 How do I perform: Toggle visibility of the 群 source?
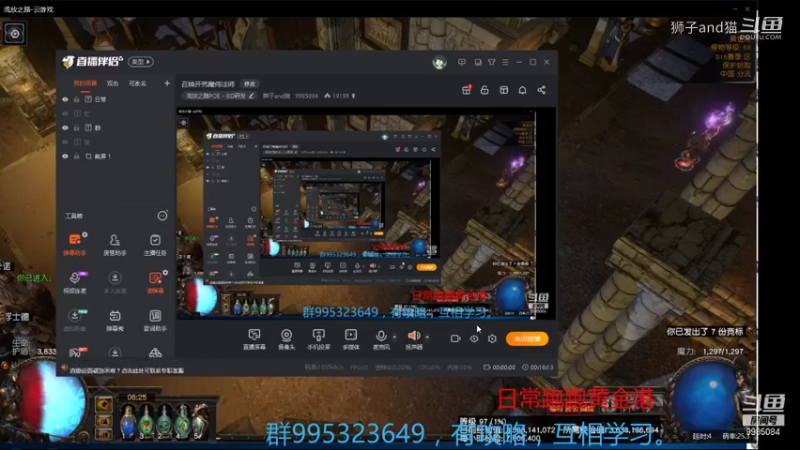tap(65, 128)
